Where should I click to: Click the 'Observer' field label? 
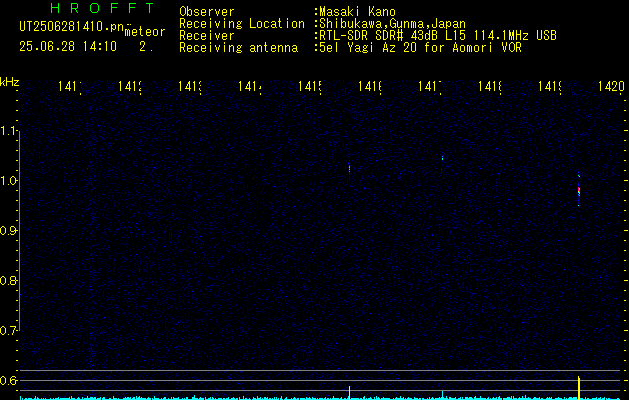point(207,12)
